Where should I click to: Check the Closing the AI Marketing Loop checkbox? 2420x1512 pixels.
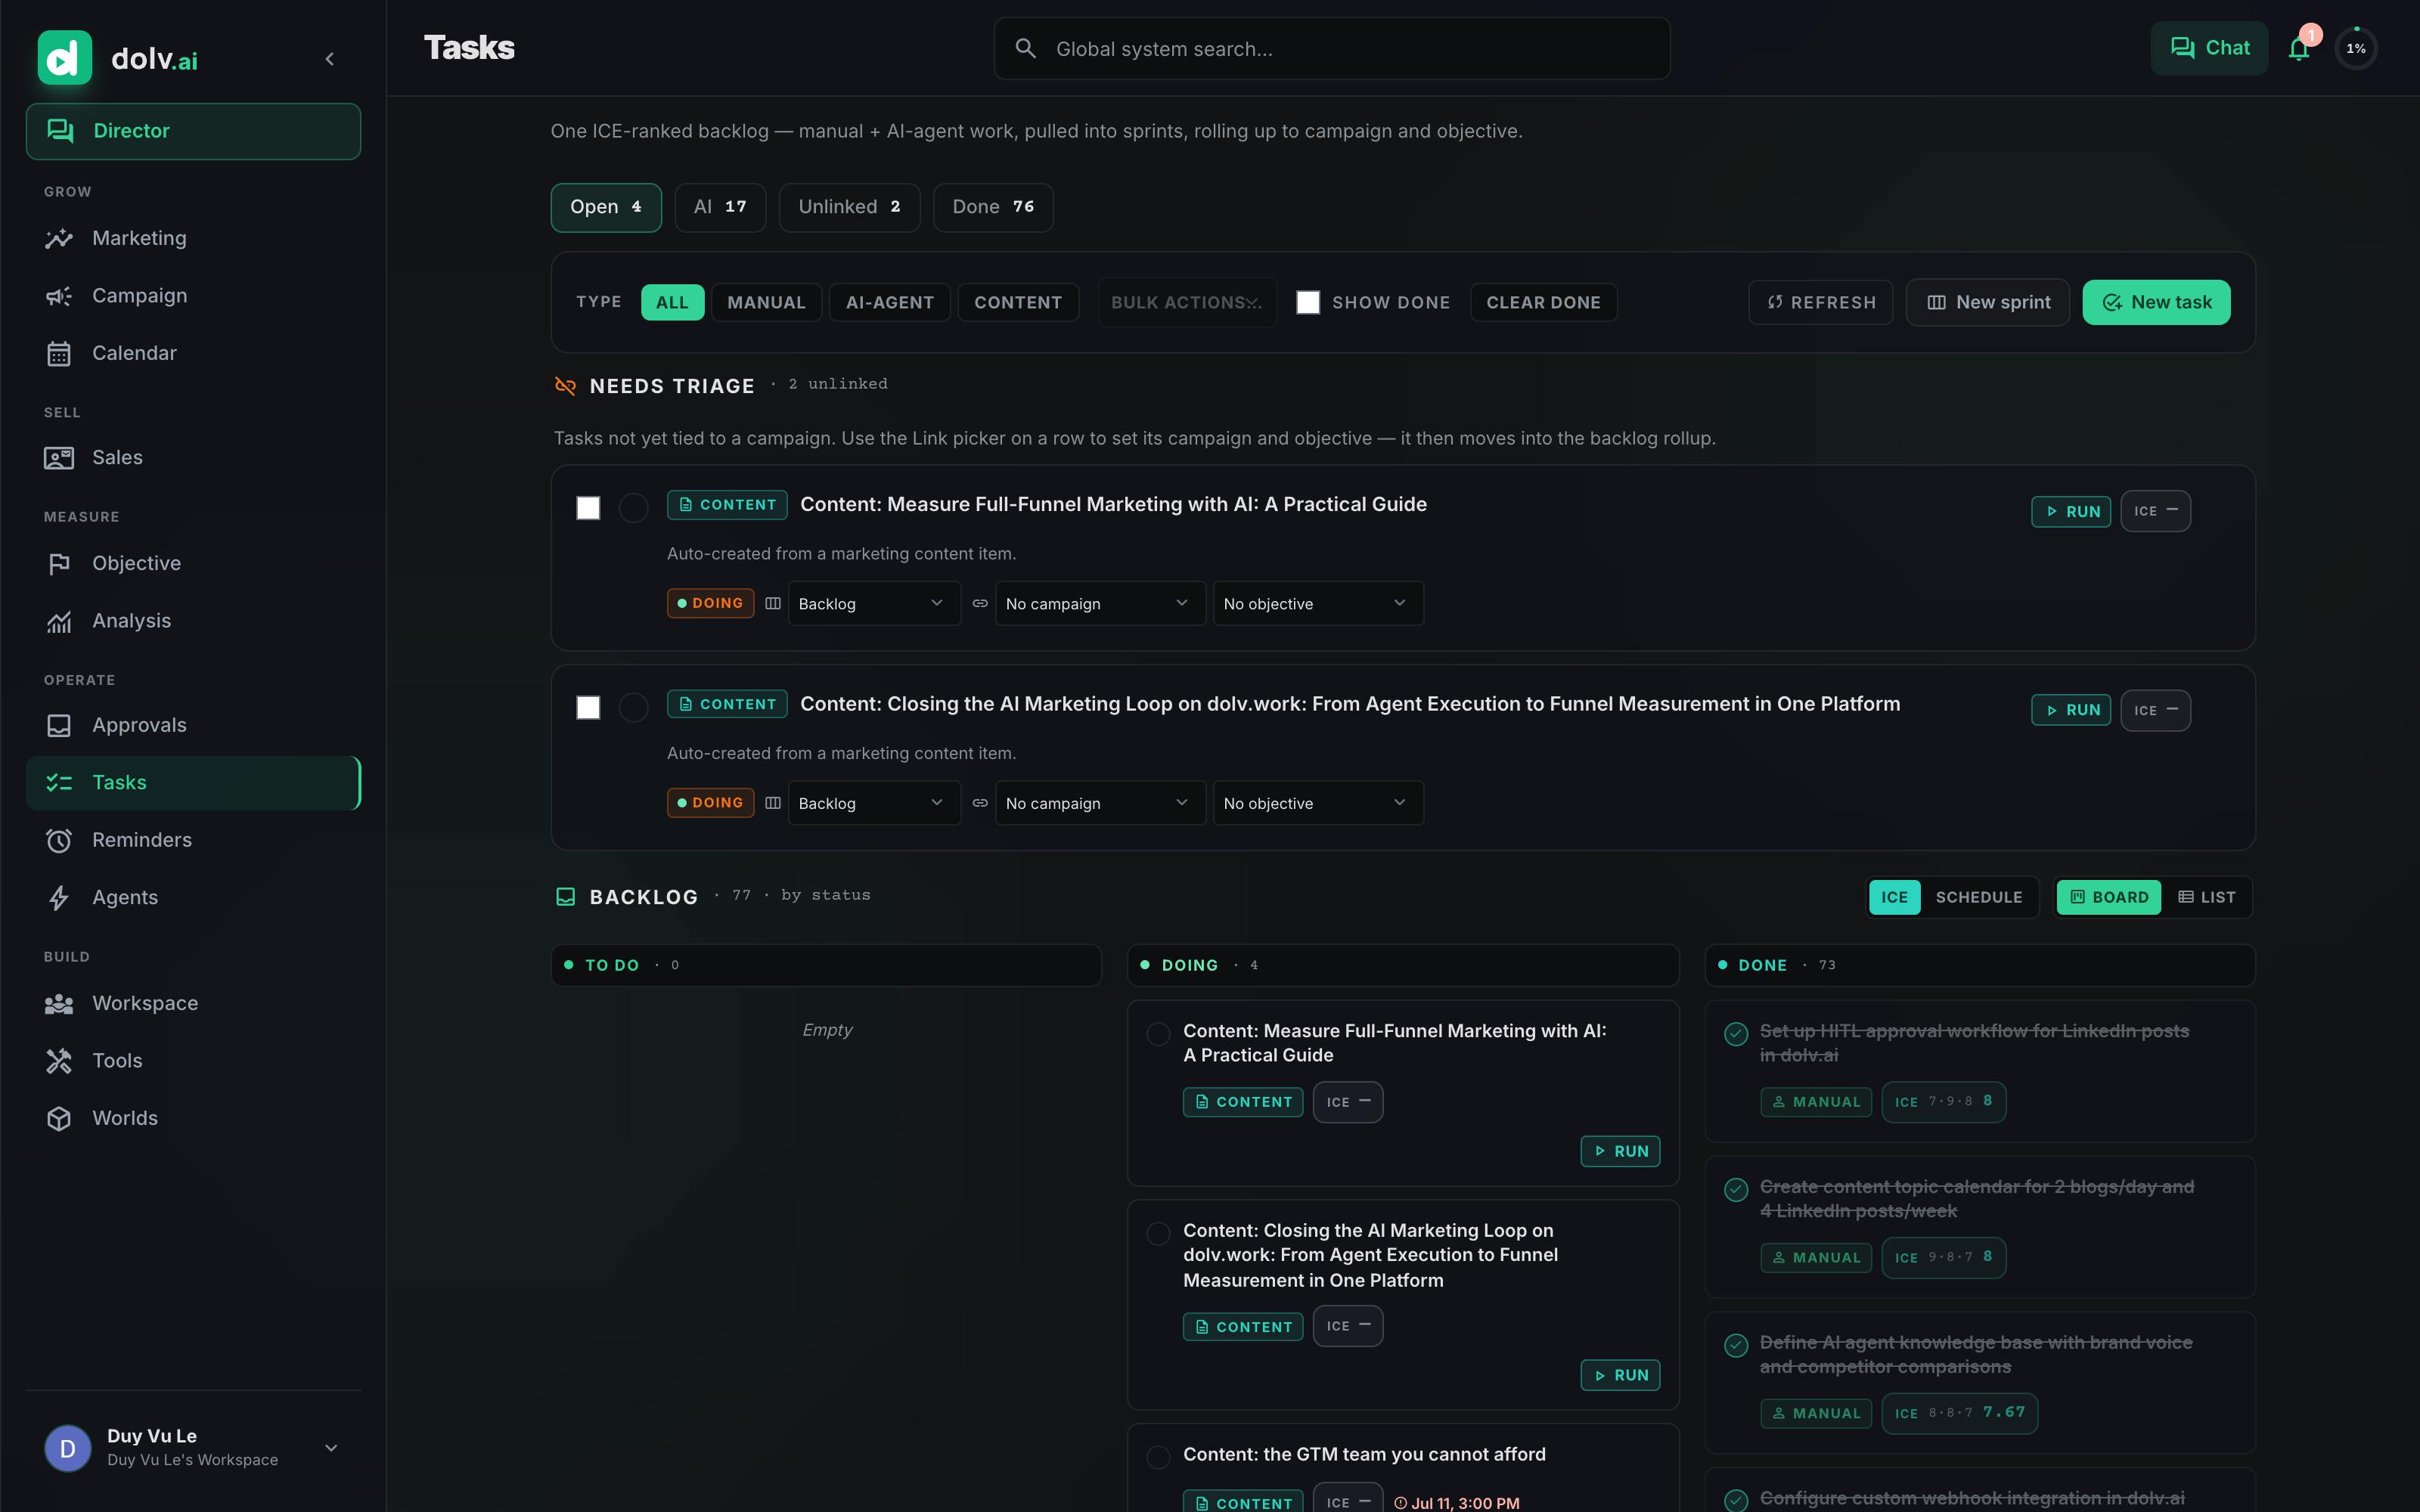588,708
